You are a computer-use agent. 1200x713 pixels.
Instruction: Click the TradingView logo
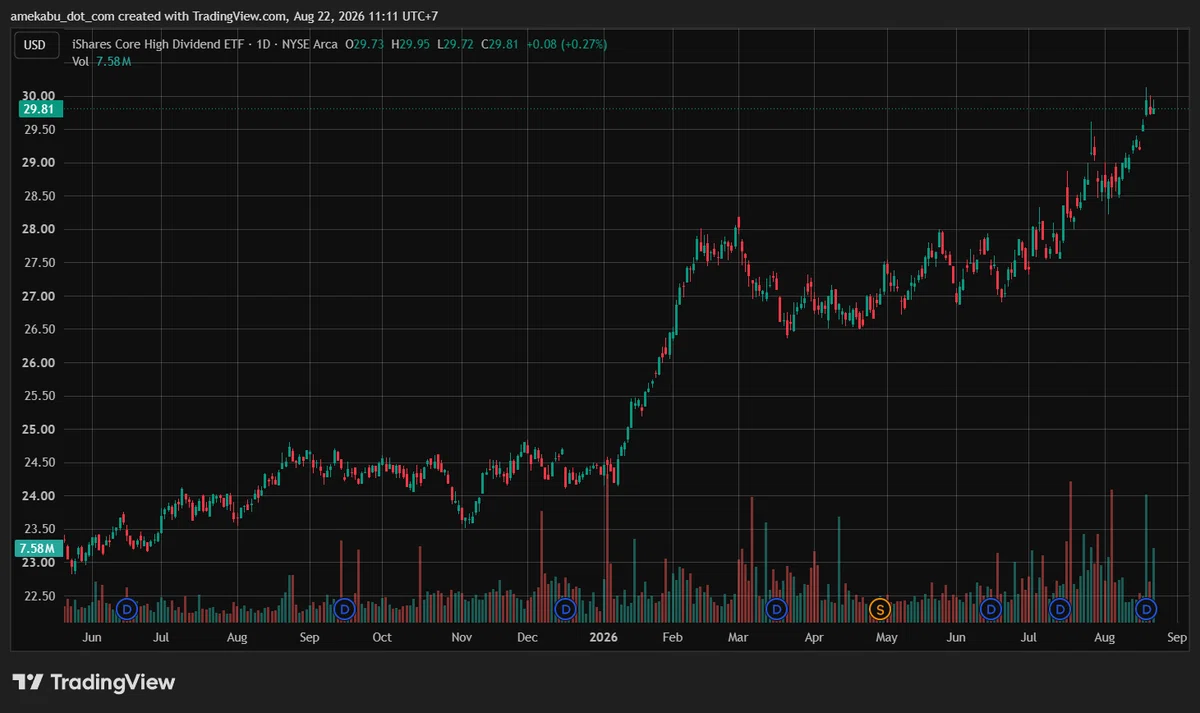click(94, 682)
